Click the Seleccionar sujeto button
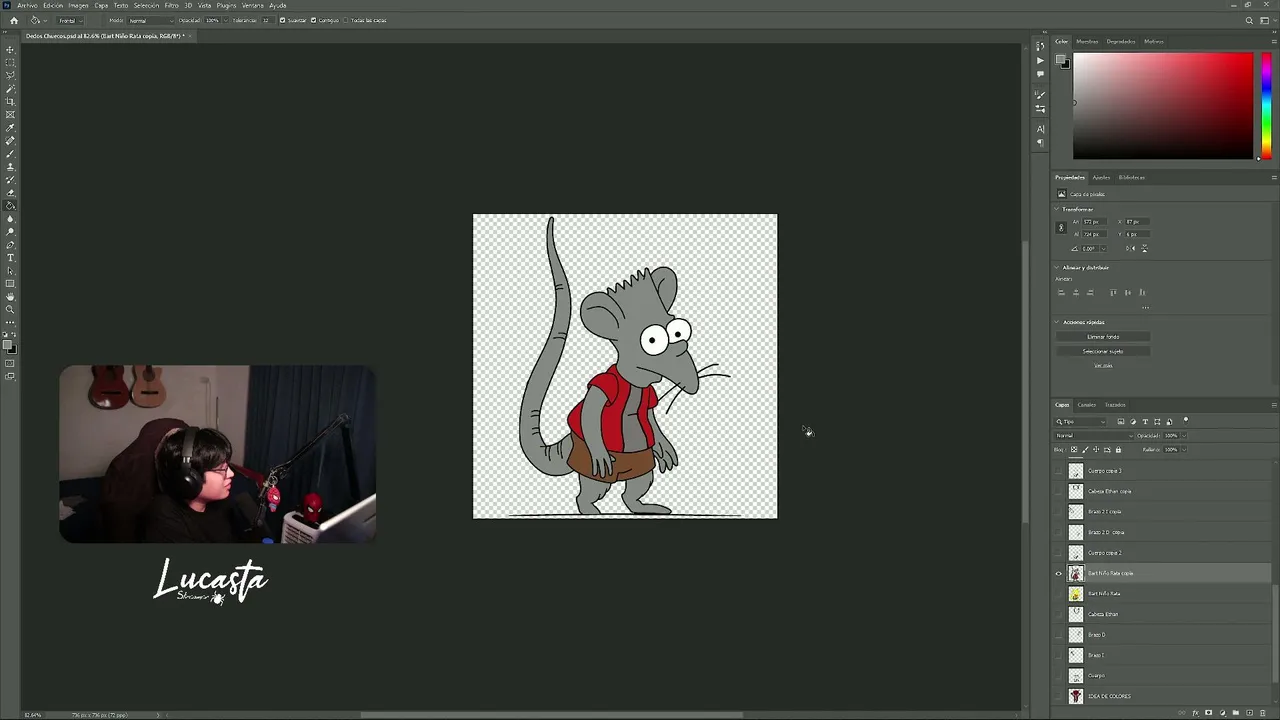The width and height of the screenshot is (1280, 720). click(1103, 351)
